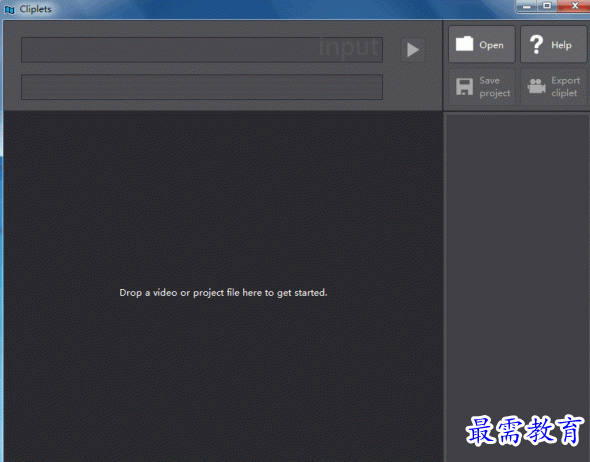The height and width of the screenshot is (462, 590).
Task: Click the 'Export cliplet' text label
Action: (566, 87)
